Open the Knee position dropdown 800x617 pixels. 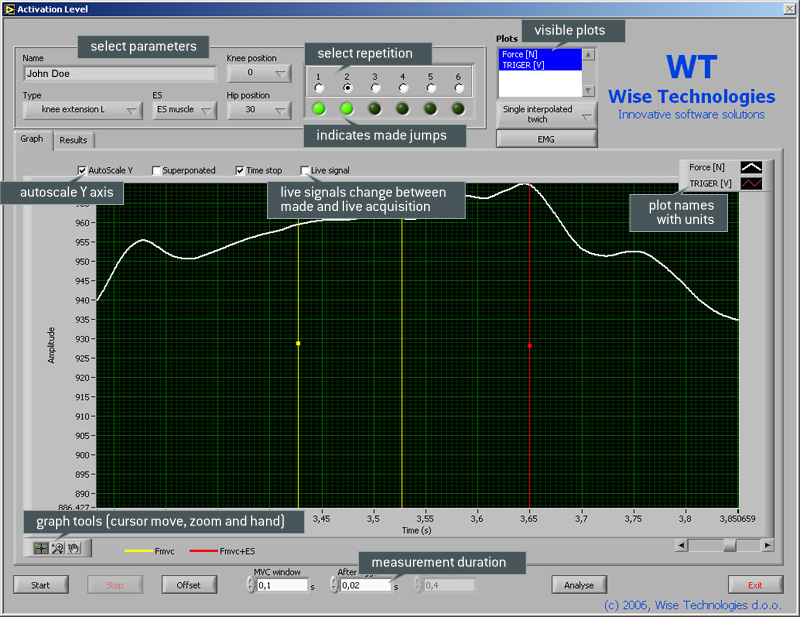pyautogui.click(x=259, y=73)
